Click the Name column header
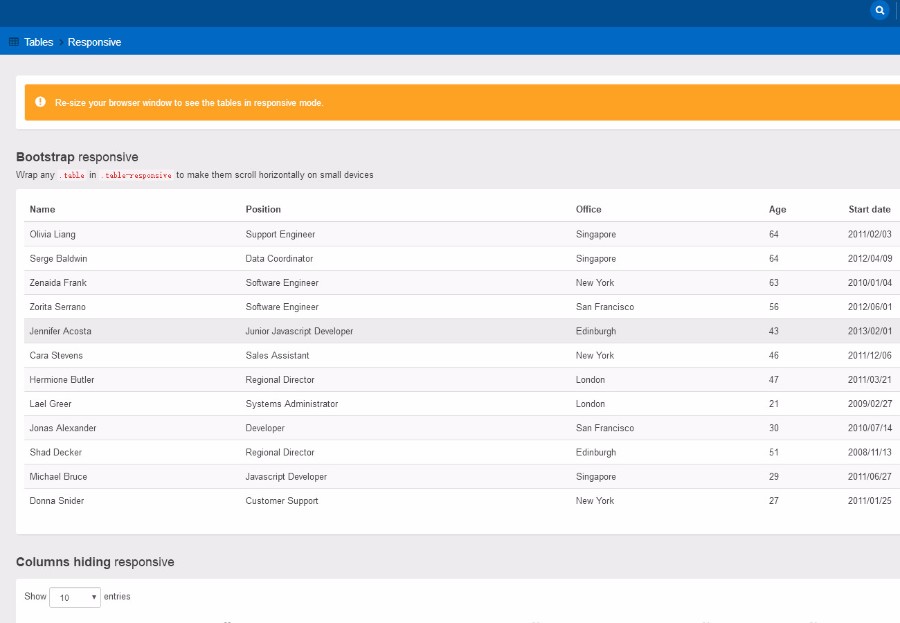Screen dimensions: 900x623 43,210
